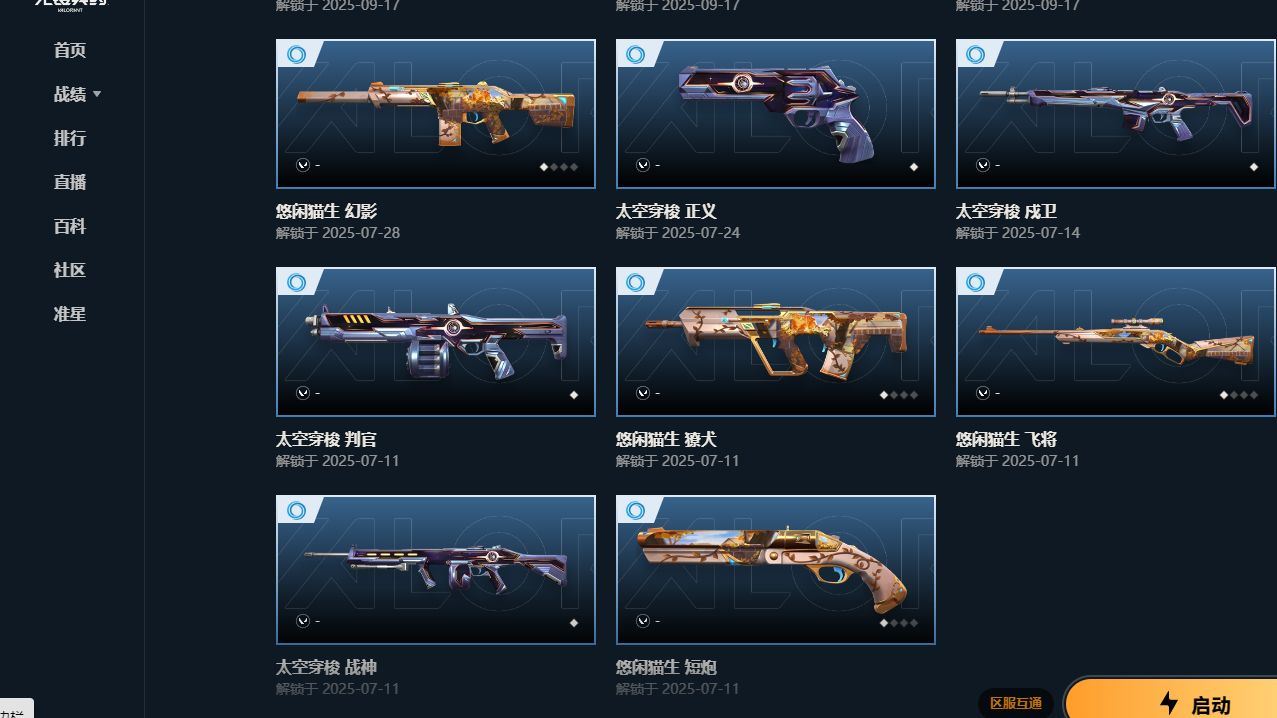The image size is (1277, 718).
Task: Click the 区服互通 badge
Action: point(1016,703)
